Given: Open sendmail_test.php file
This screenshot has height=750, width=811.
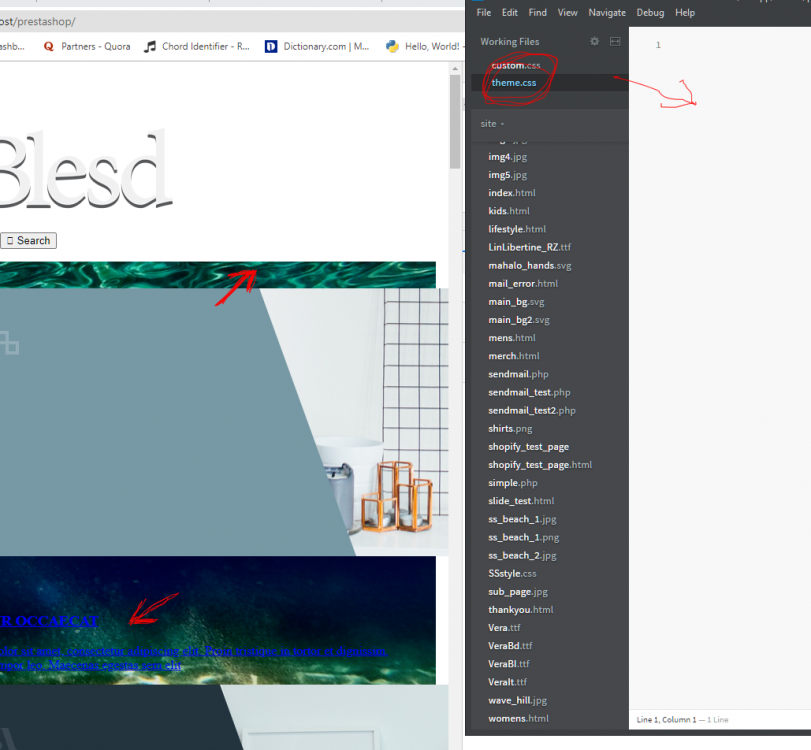Looking at the screenshot, I should (x=529, y=392).
